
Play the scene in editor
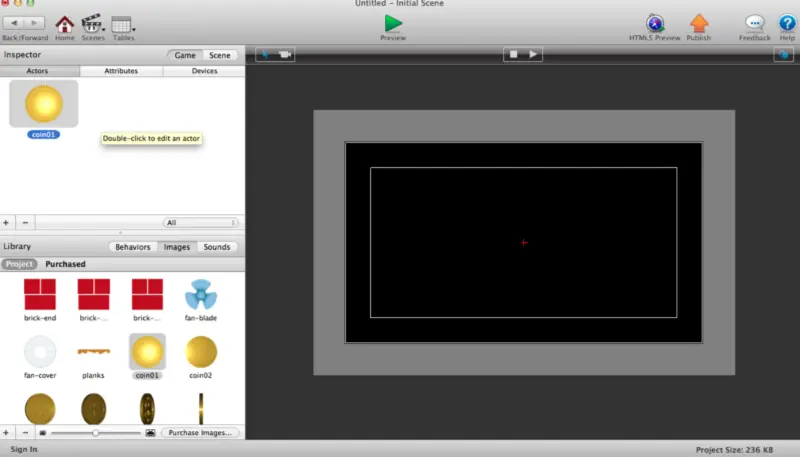[533, 54]
